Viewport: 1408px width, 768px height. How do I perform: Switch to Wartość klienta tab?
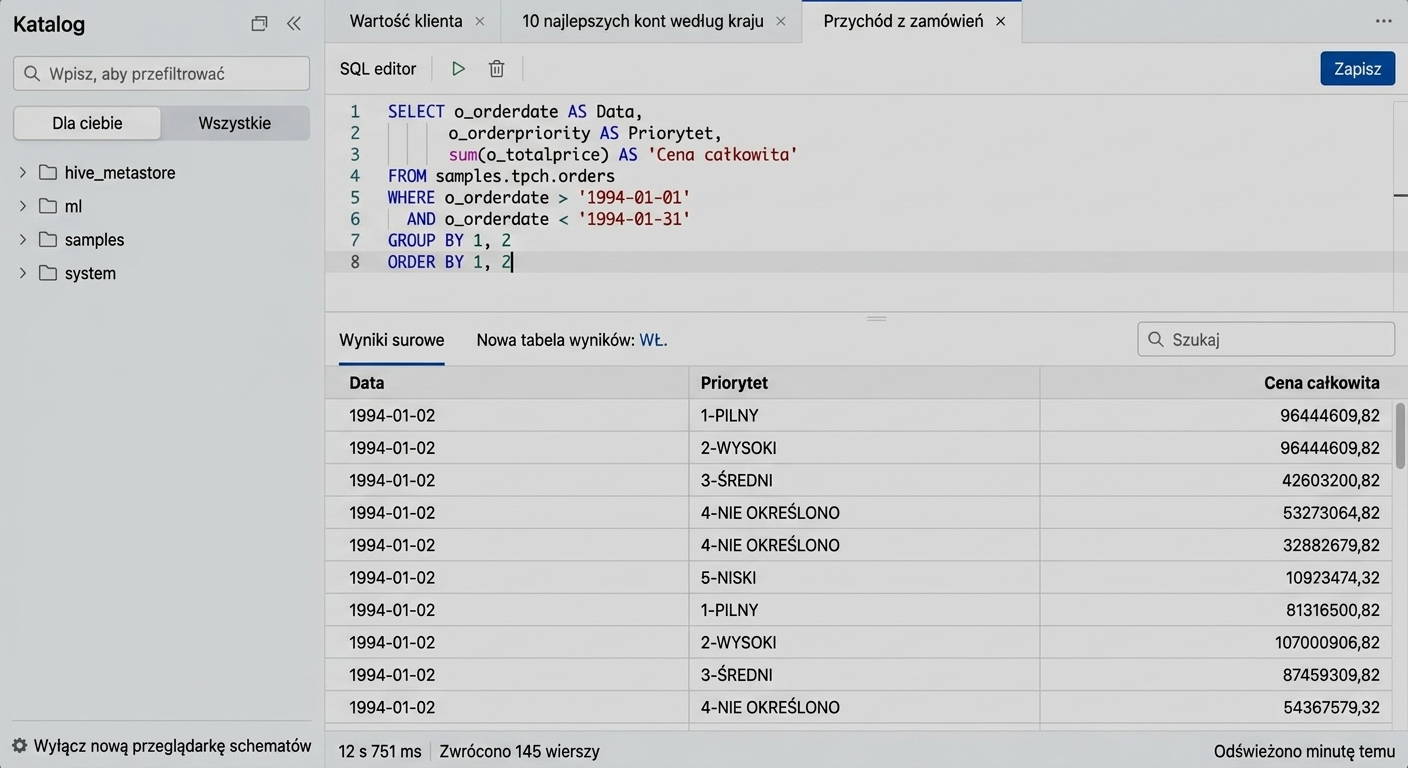pyautogui.click(x=406, y=21)
